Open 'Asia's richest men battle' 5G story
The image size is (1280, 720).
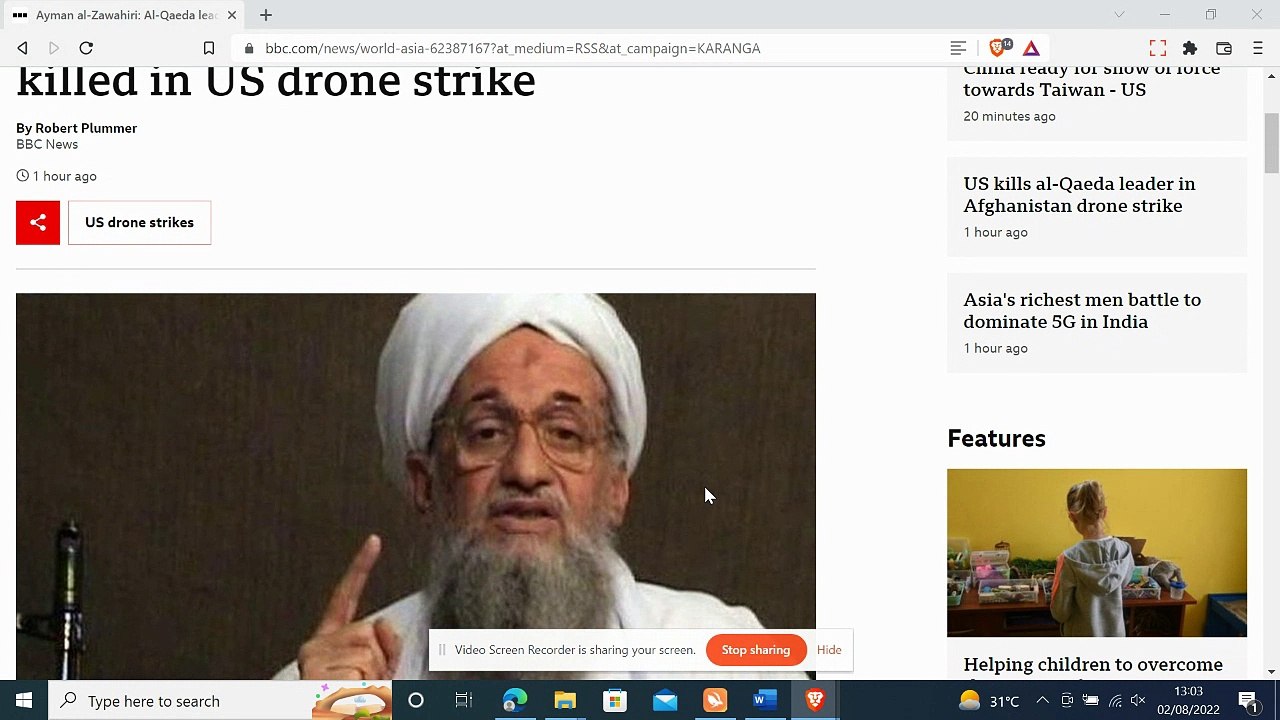tap(1082, 311)
